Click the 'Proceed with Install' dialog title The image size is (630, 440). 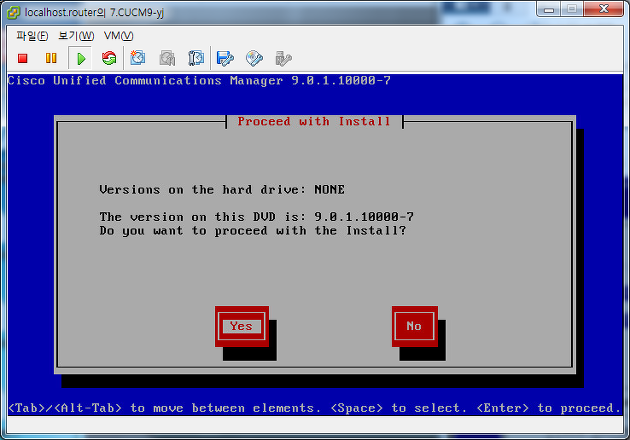click(314, 121)
